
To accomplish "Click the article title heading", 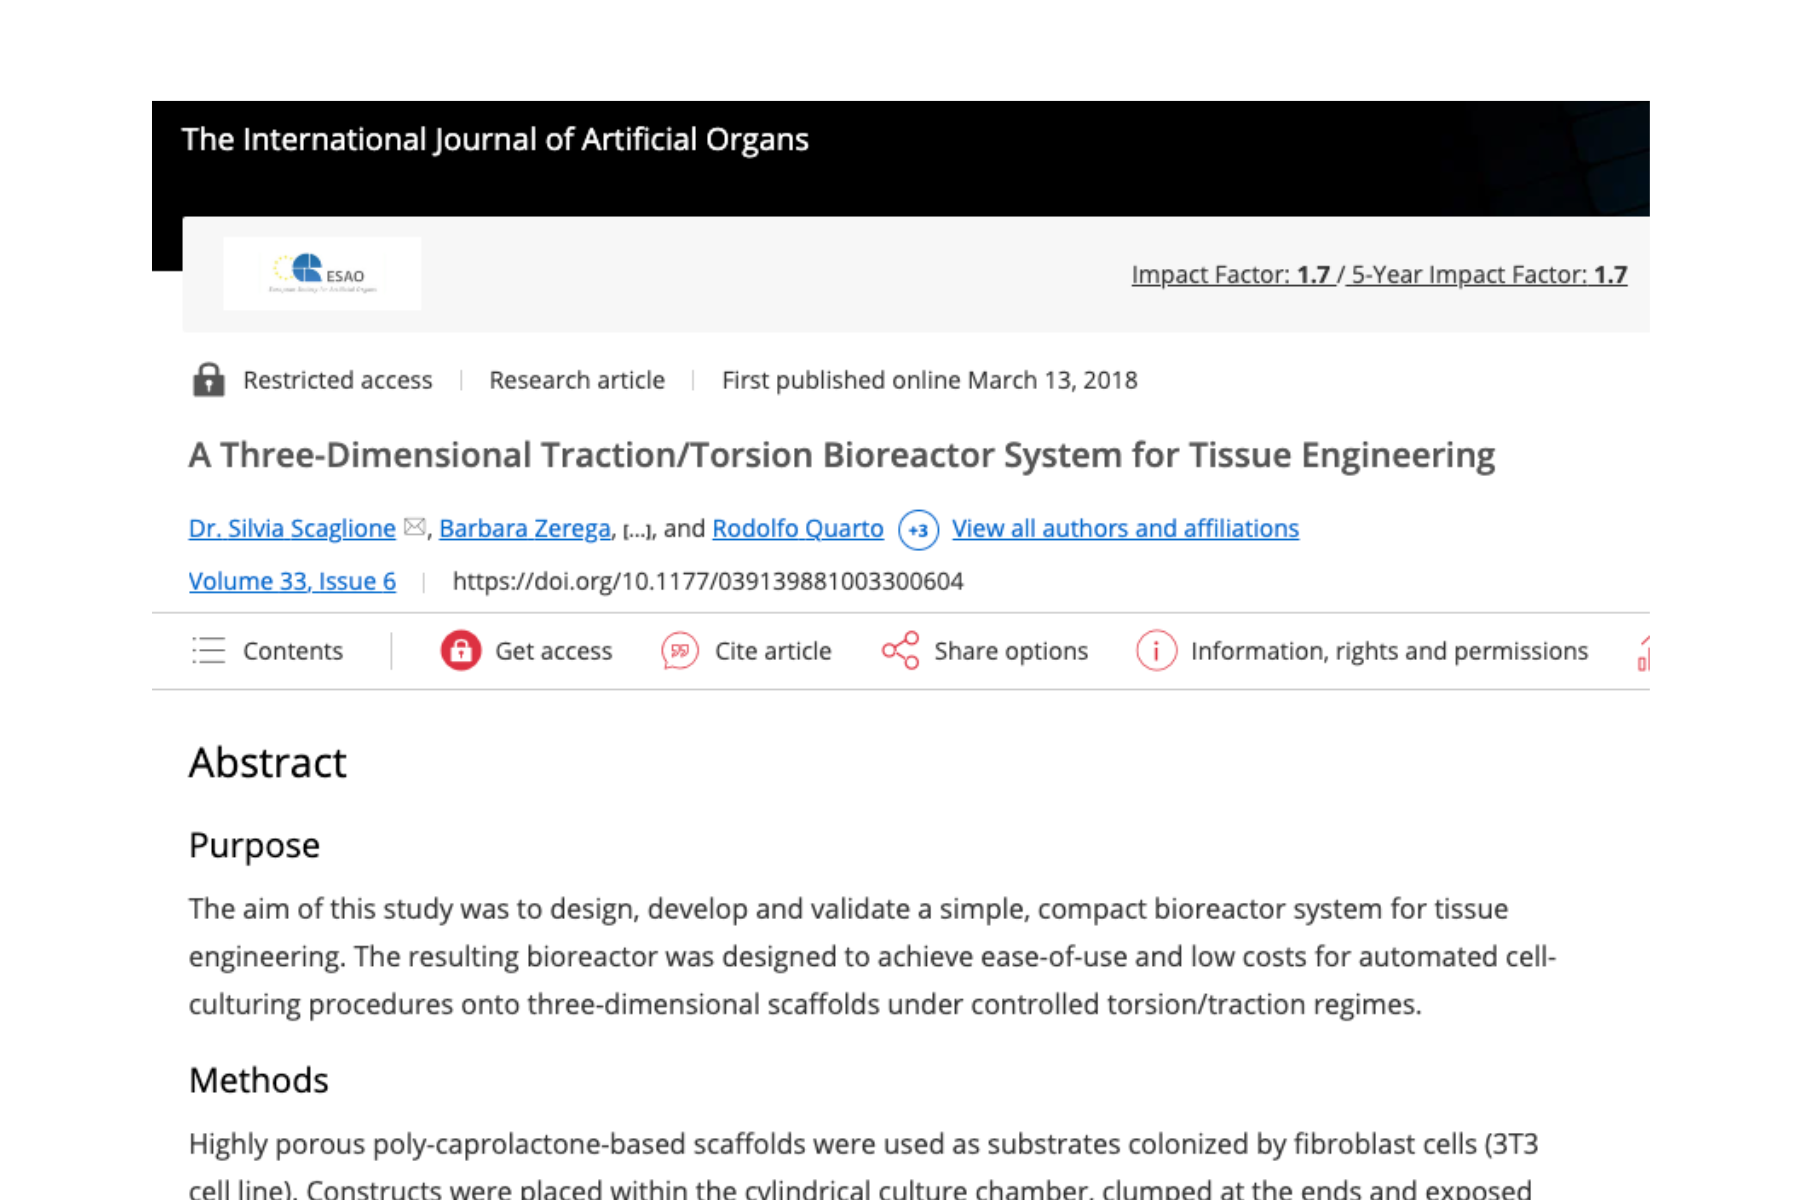I will point(842,455).
